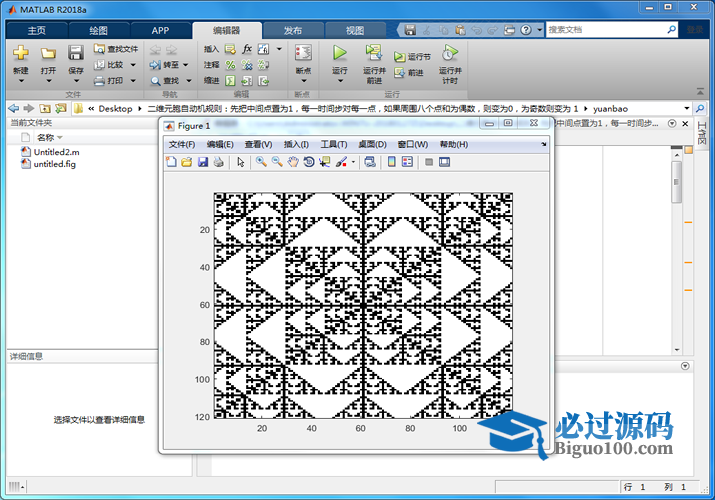Toggle the Edit Plot arrow tool
Image resolution: width=715 pixels, height=500 pixels.
[240, 162]
